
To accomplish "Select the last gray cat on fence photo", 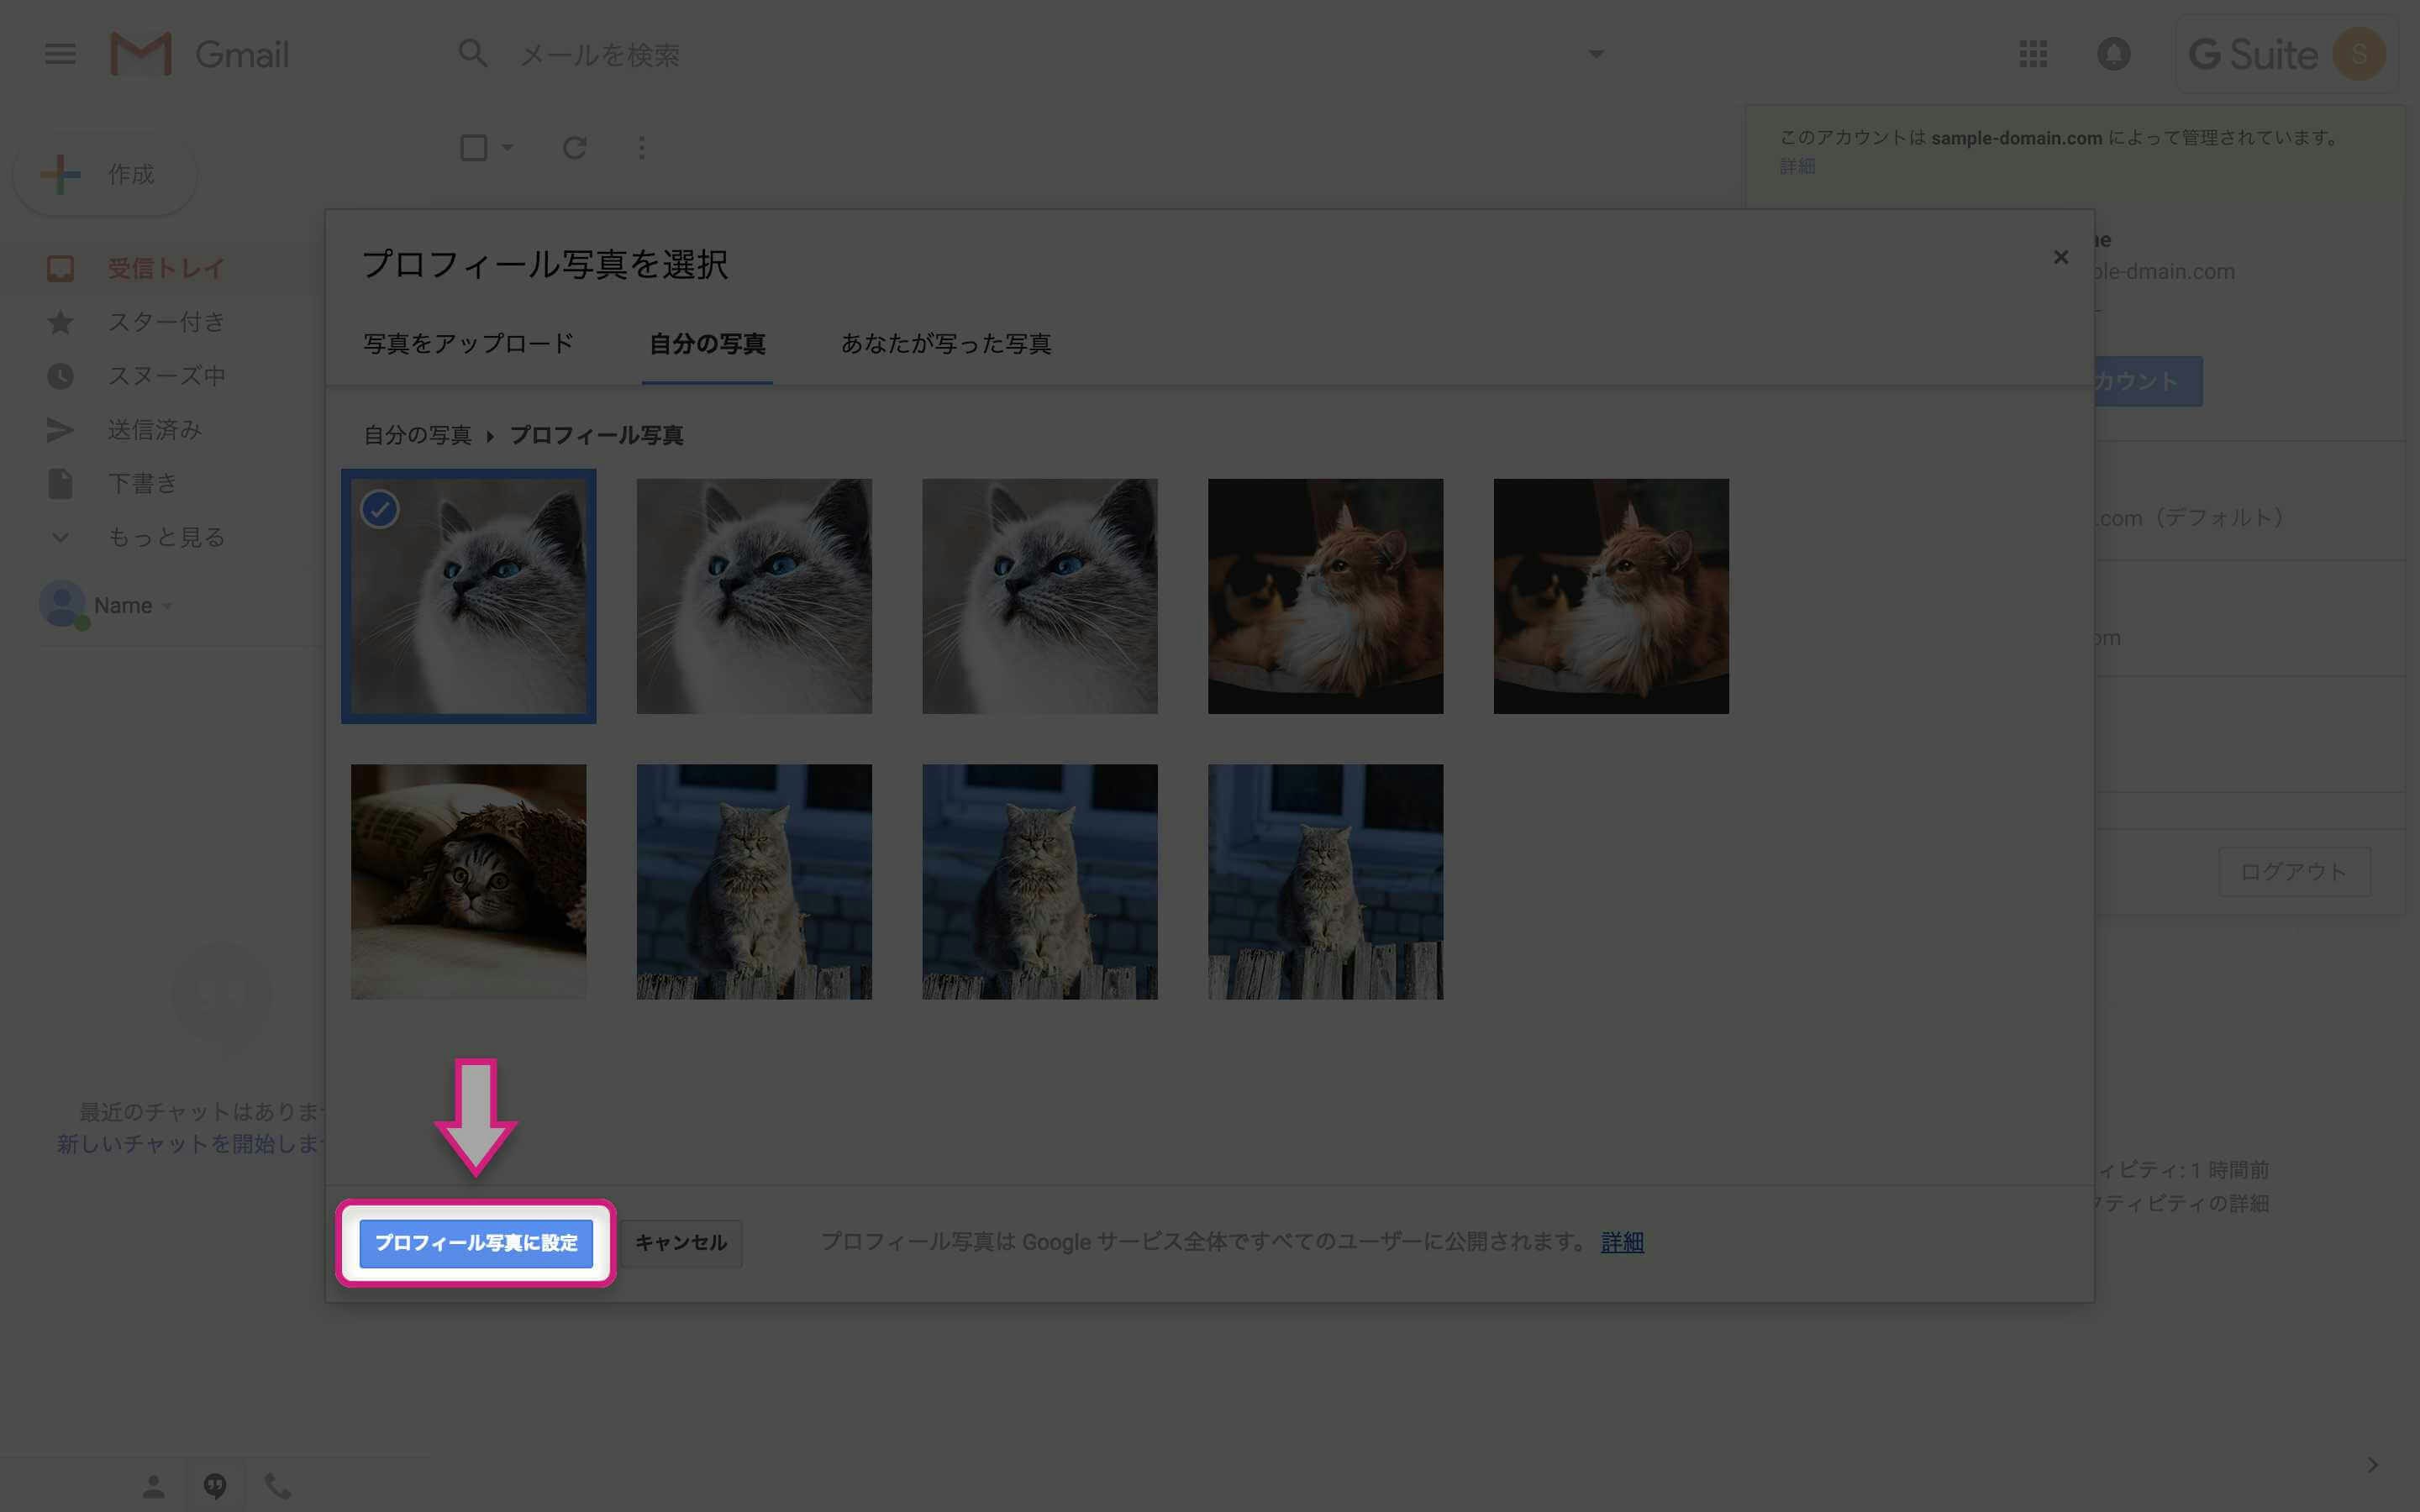I will coord(1325,882).
